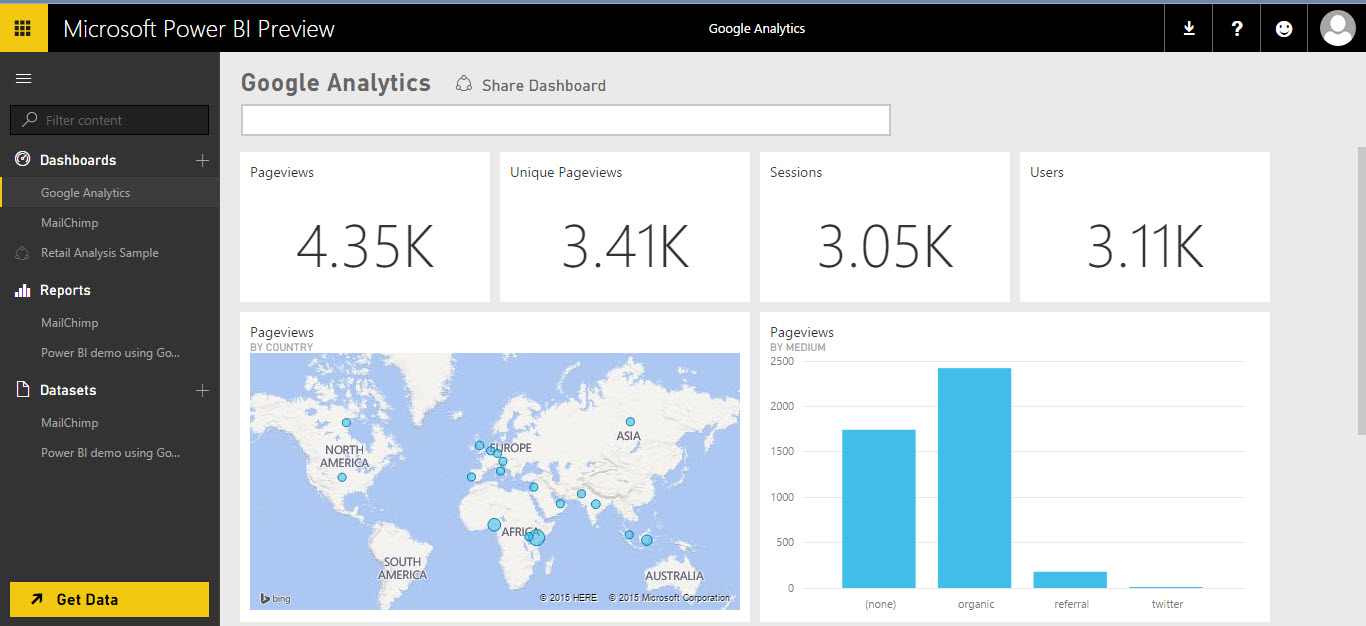Screen dimensions: 1366x626
Task: Click the Filter content search field
Action: (x=109, y=119)
